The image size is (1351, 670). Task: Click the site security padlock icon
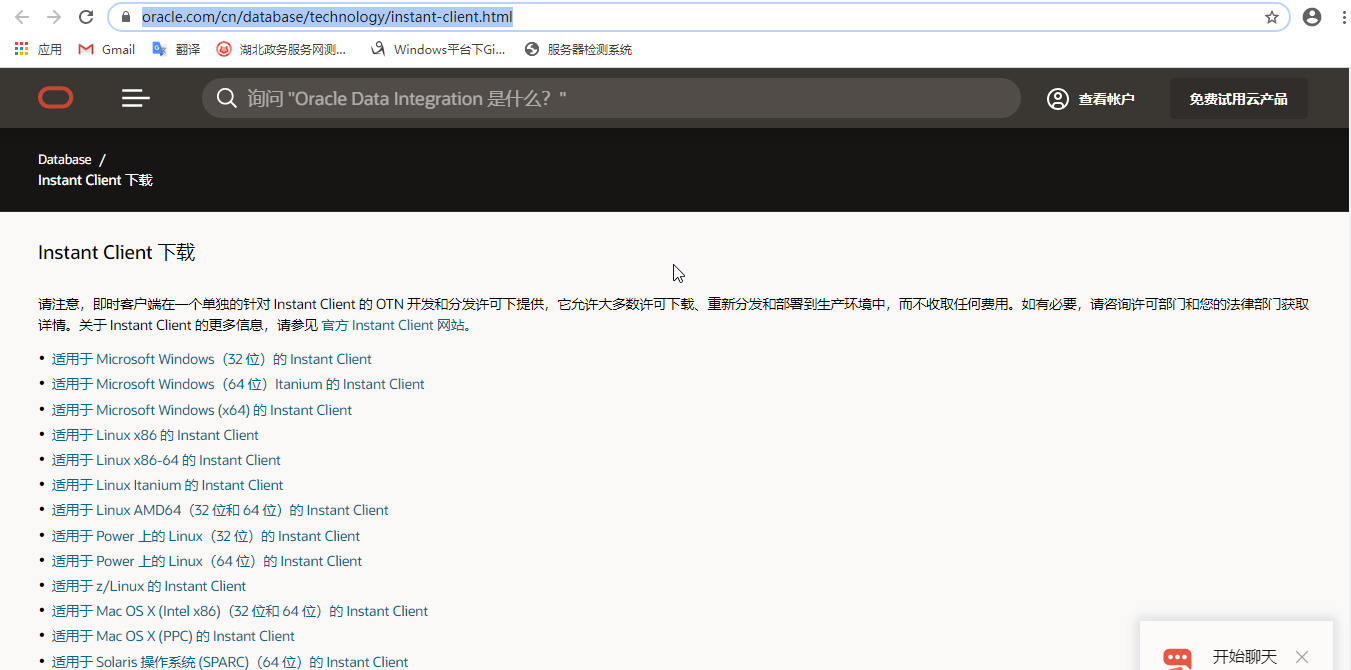tap(125, 16)
